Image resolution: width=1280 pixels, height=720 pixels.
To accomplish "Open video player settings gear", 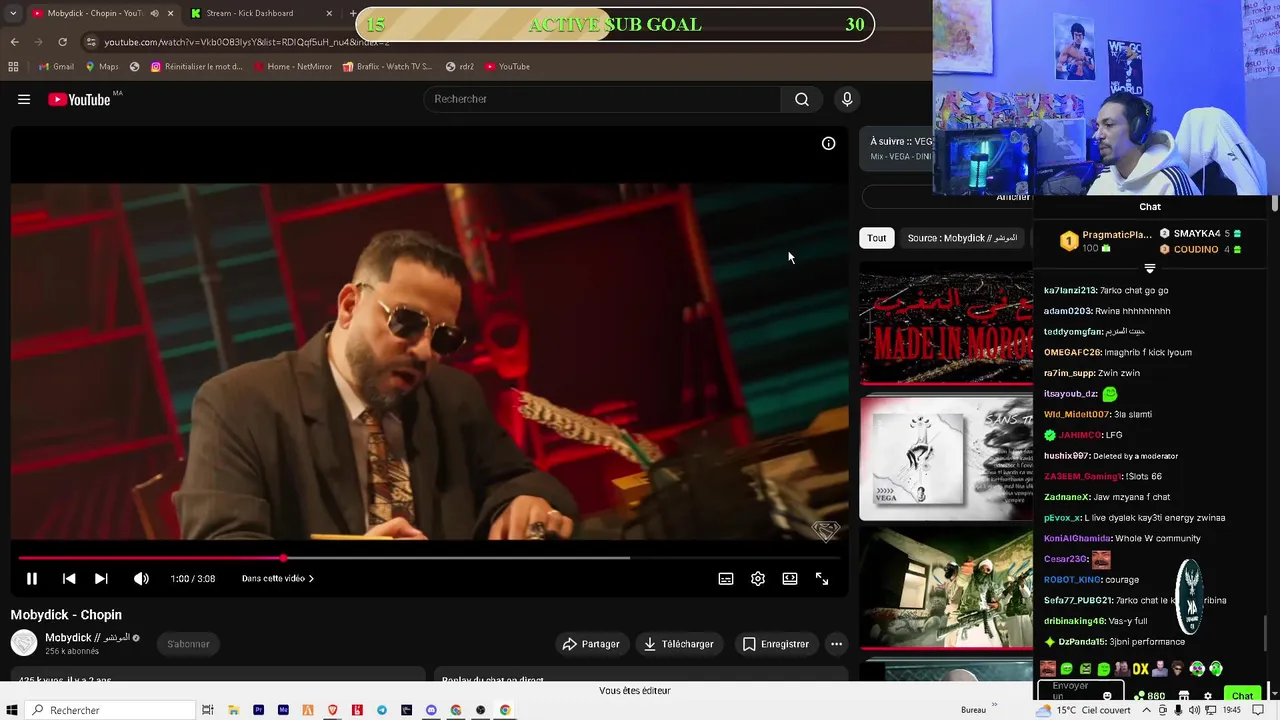I will [x=758, y=578].
